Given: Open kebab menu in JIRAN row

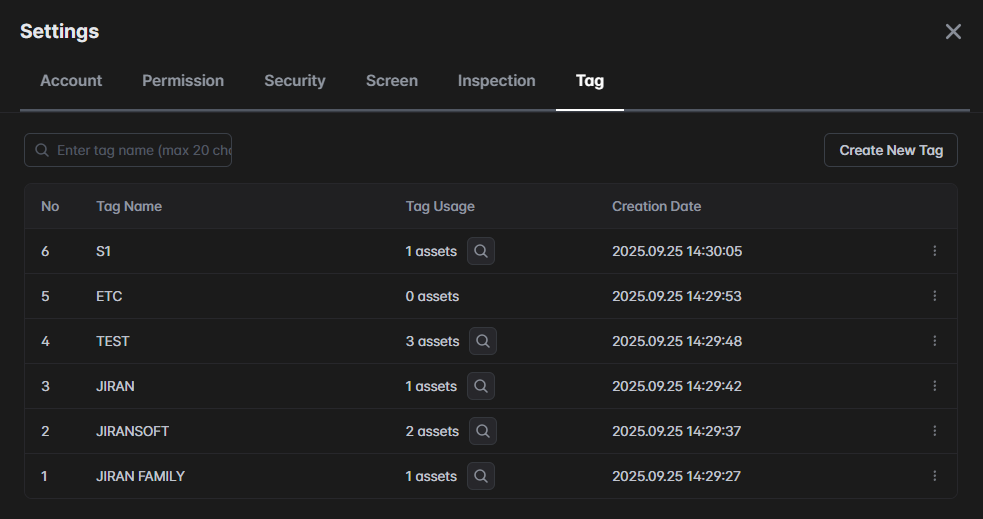Looking at the screenshot, I should tap(935, 386).
